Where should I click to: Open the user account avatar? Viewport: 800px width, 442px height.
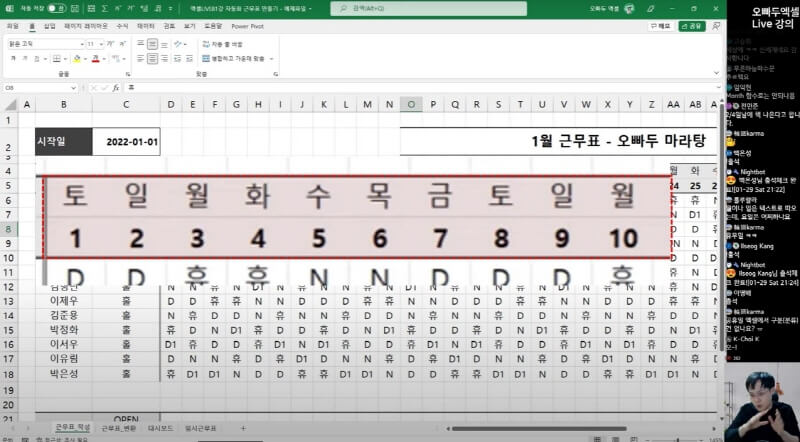(x=629, y=9)
